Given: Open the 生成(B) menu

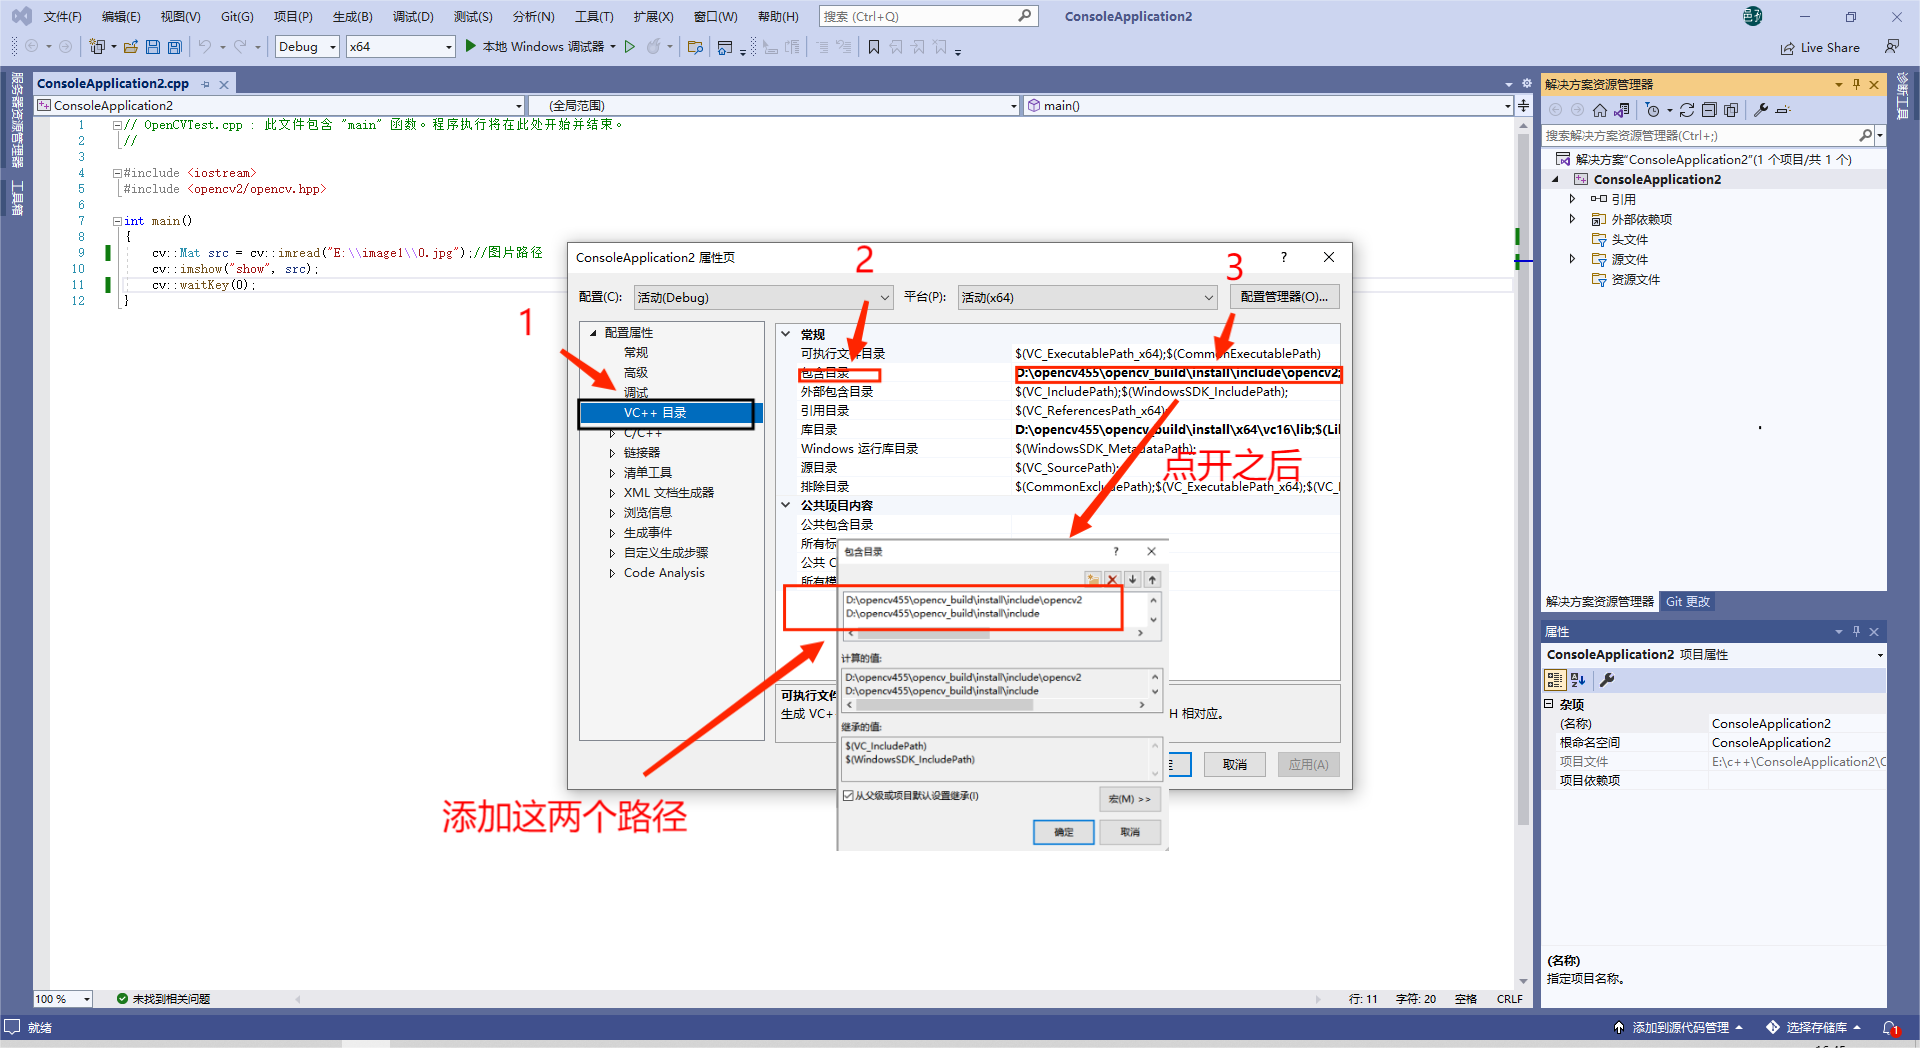Looking at the screenshot, I should coord(352,17).
